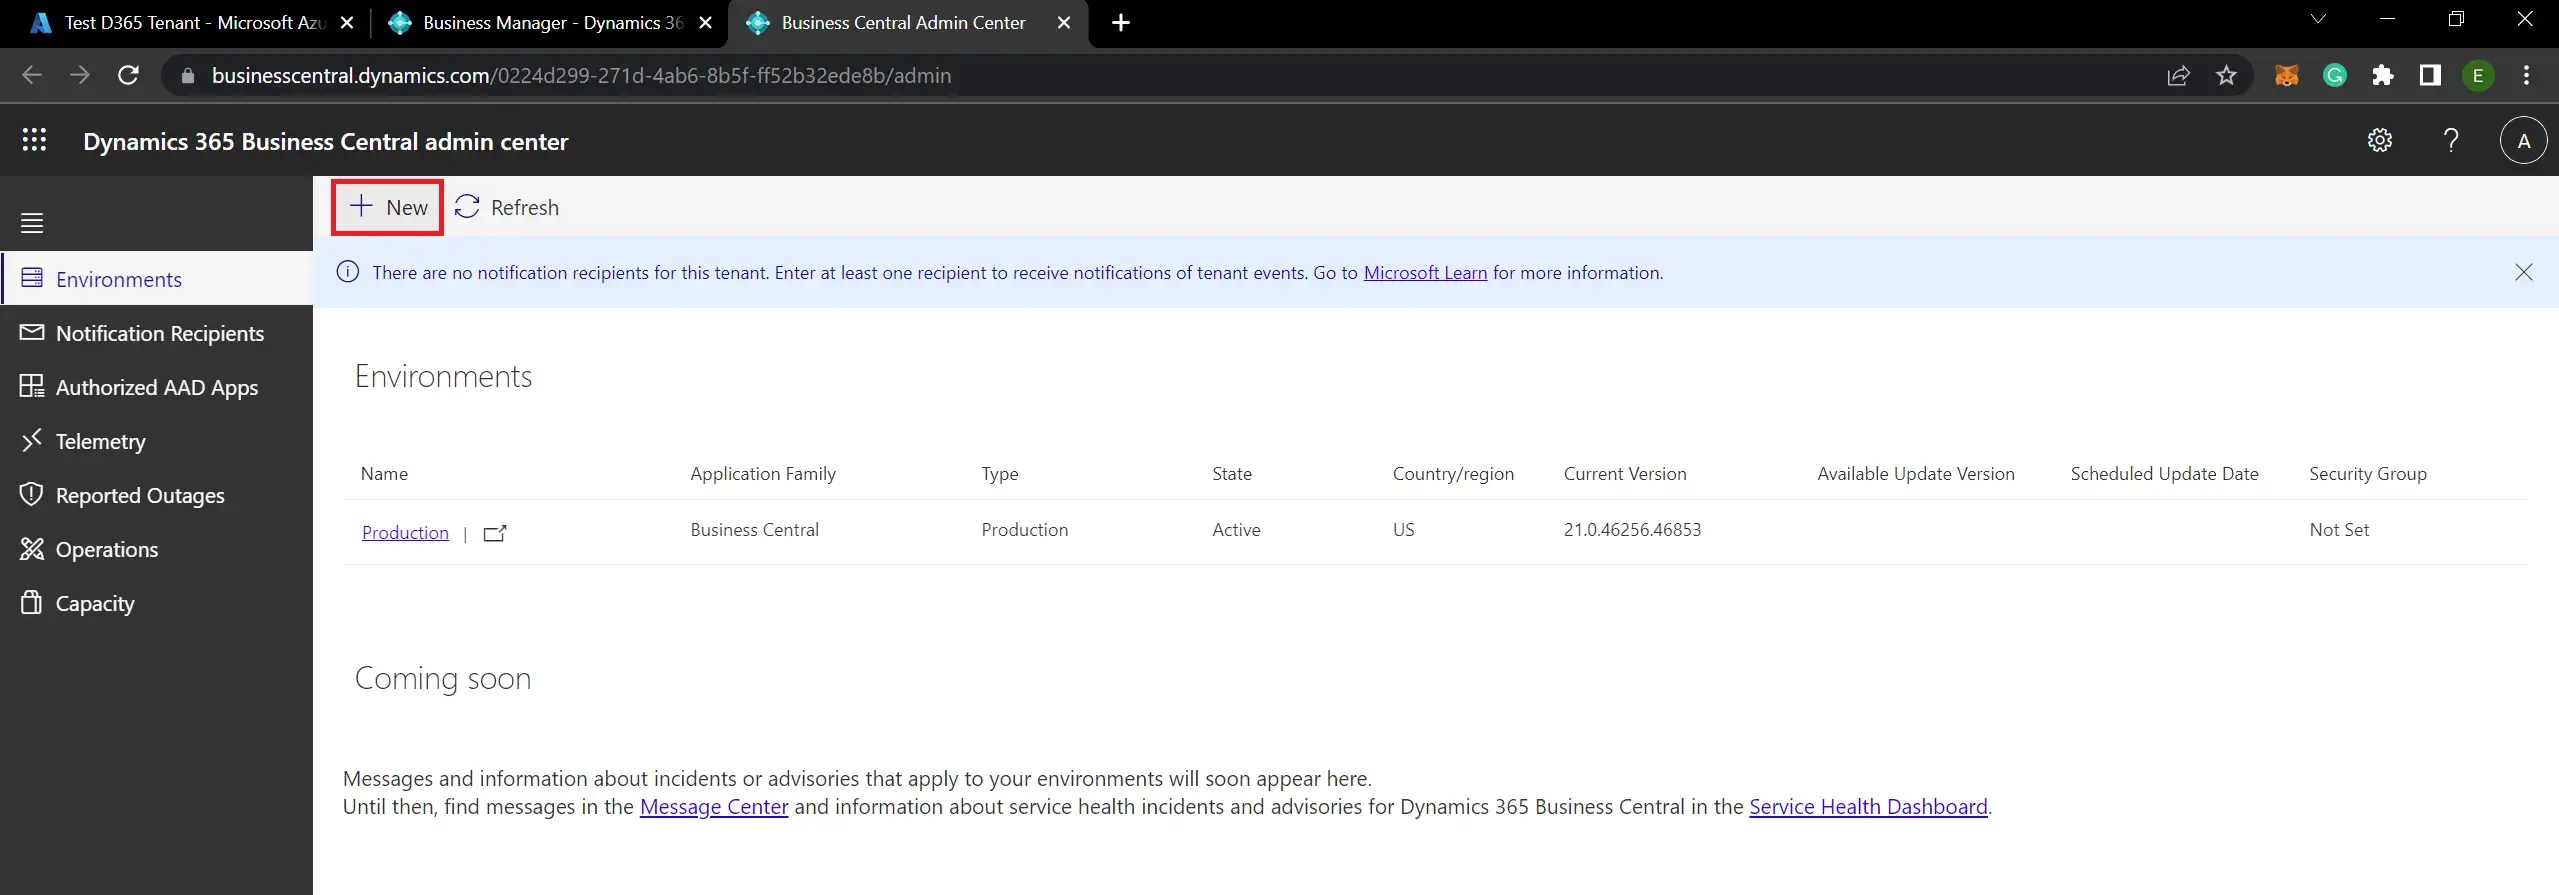Open Capacity in the sidebar
Image resolution: width=2559 pixels, height=895 pixels.
click(x=157, y=603)
